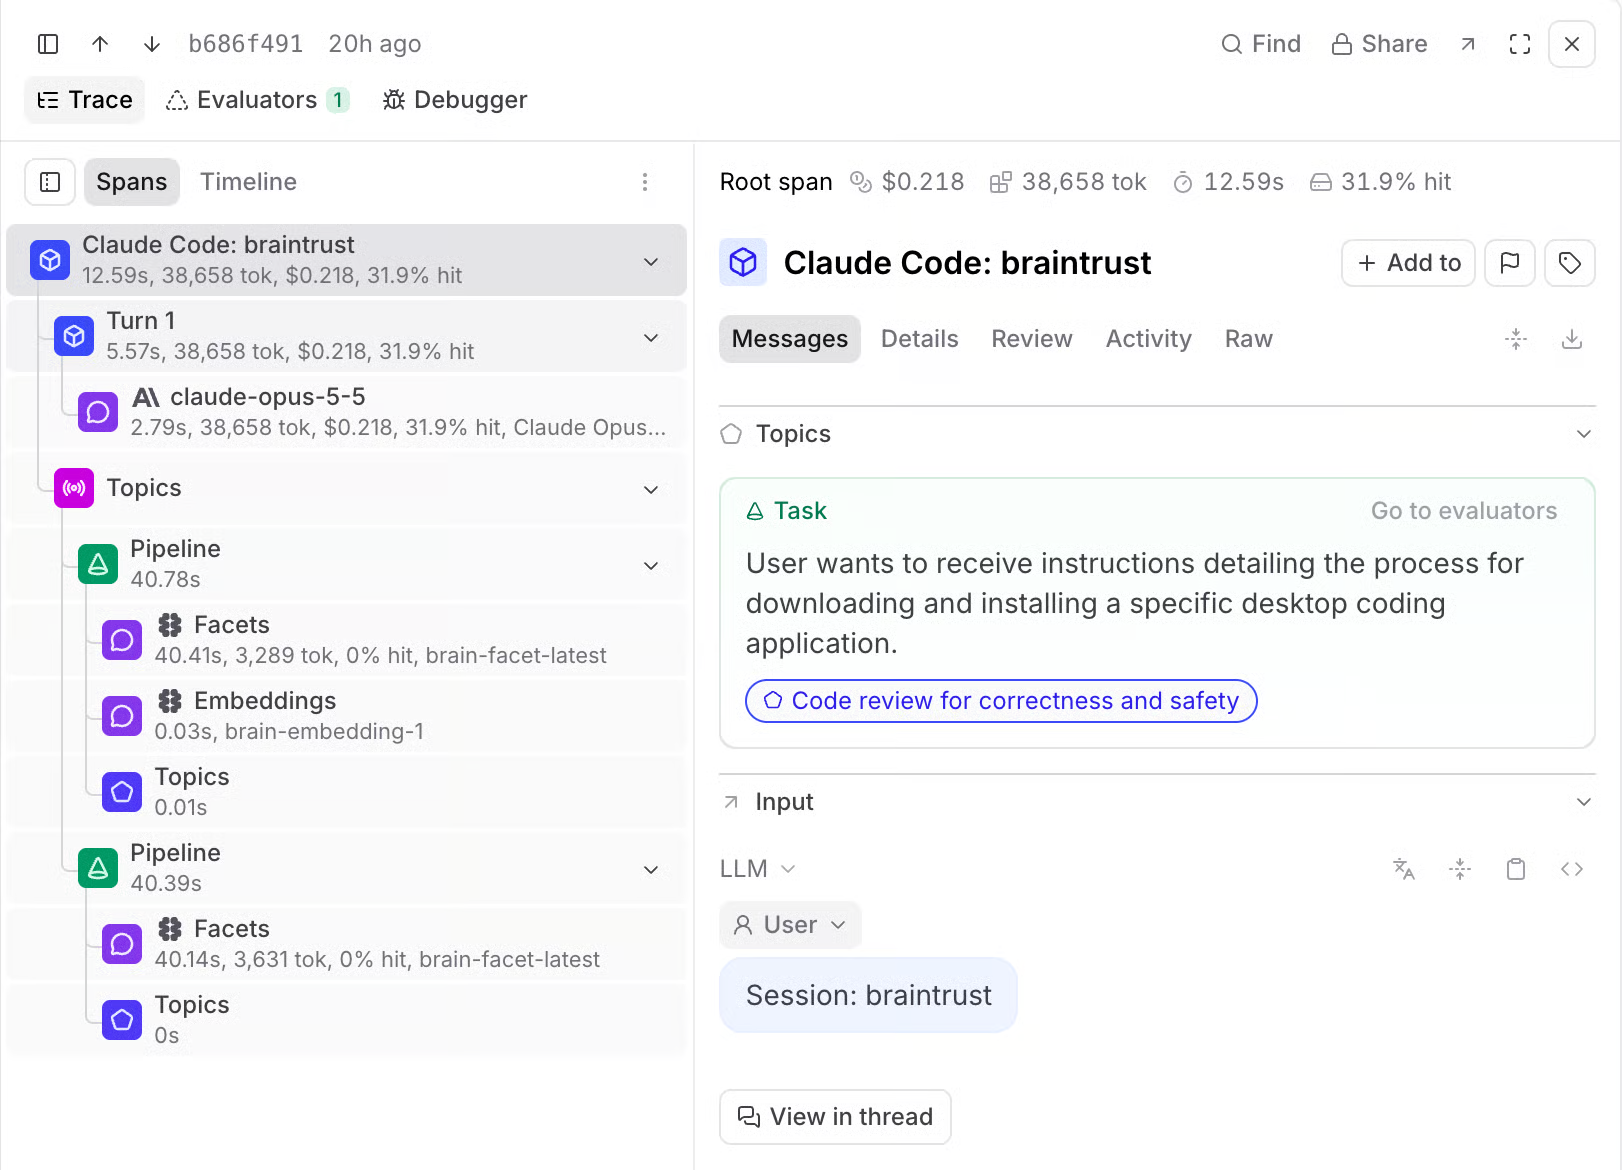Image resolution: width=1622 pixels, height=1170 pixels.
Task: Open the User role dropdown
Action: click(x=790, y=925)
